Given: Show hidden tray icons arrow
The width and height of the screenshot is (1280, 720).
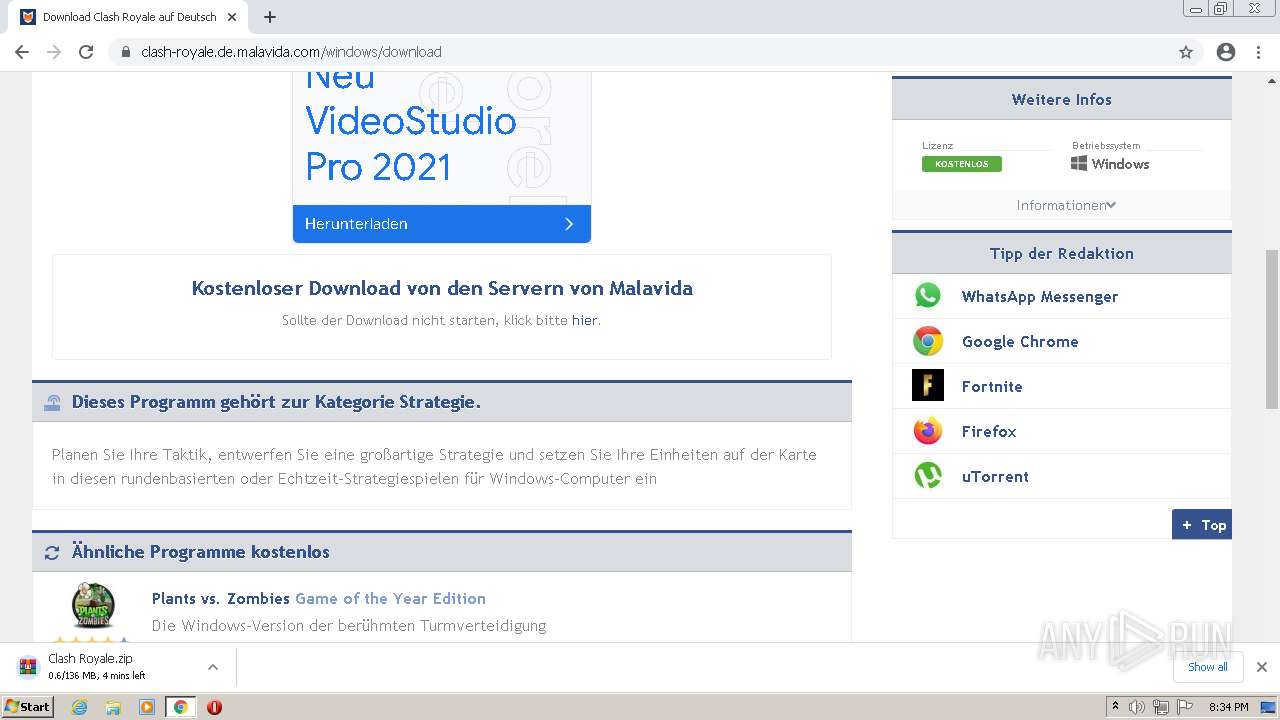Looking at the screenshot, I should tap(1115, 707).
